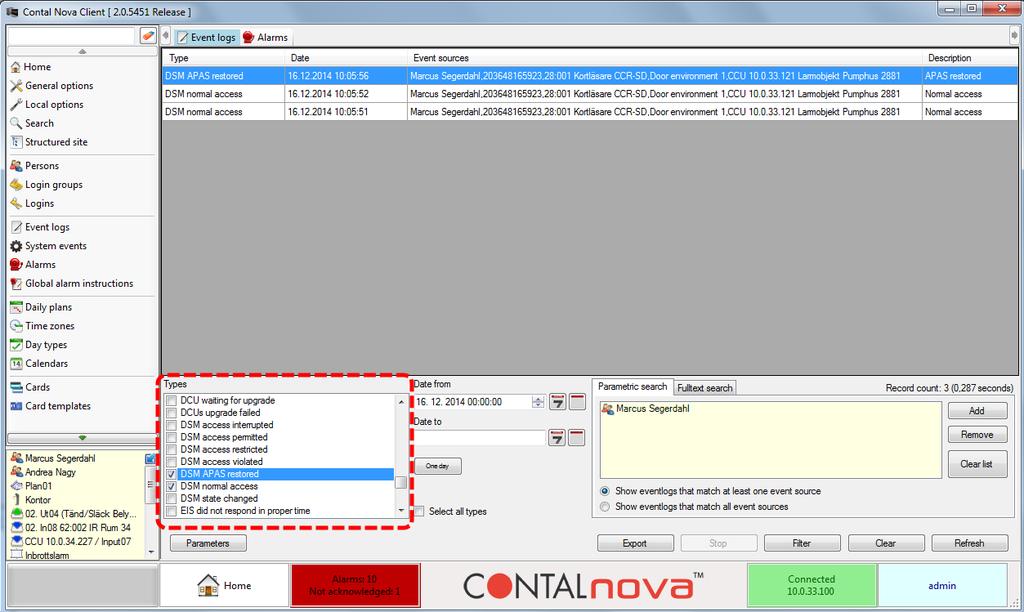Collapse the sidebar menu with the top up arrow

82,51
